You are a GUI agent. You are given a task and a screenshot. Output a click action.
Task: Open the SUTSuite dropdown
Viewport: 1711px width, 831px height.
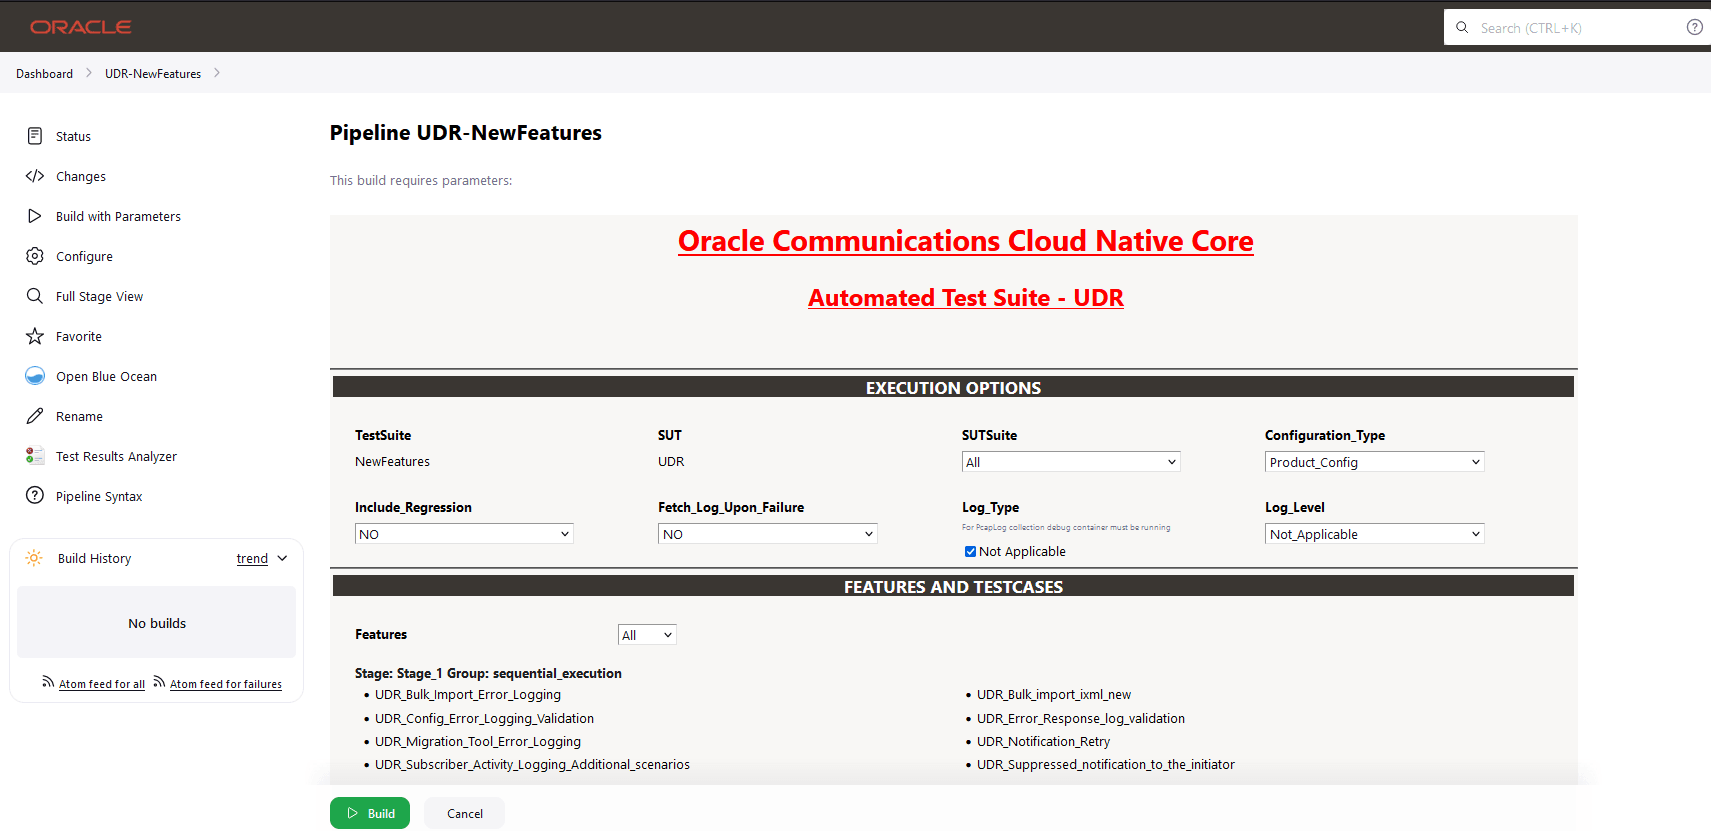(x=1071, y=462)
